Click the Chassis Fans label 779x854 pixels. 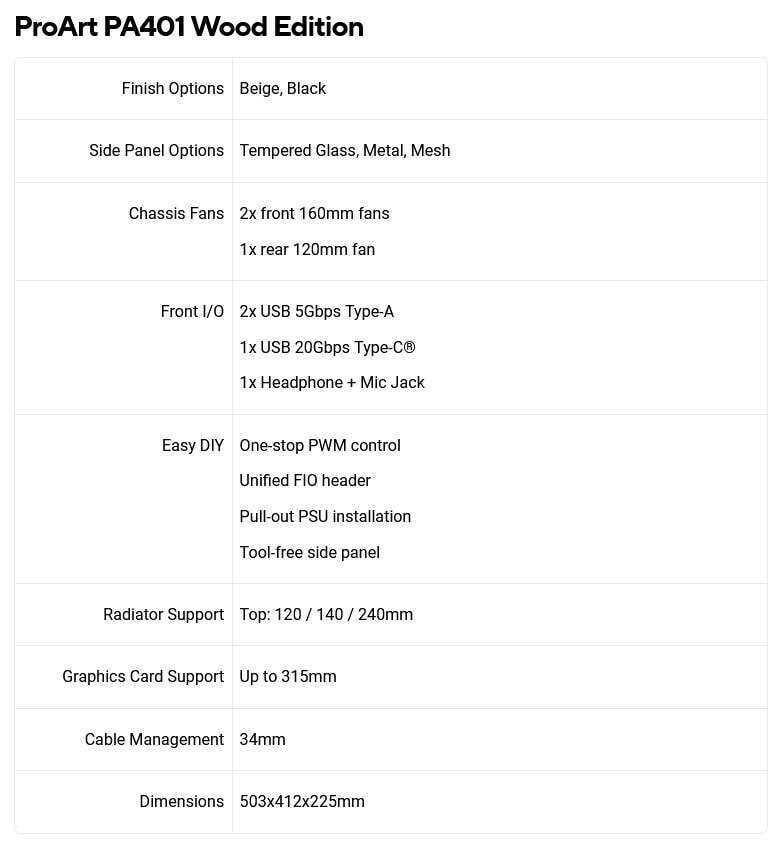click(176, 214)
